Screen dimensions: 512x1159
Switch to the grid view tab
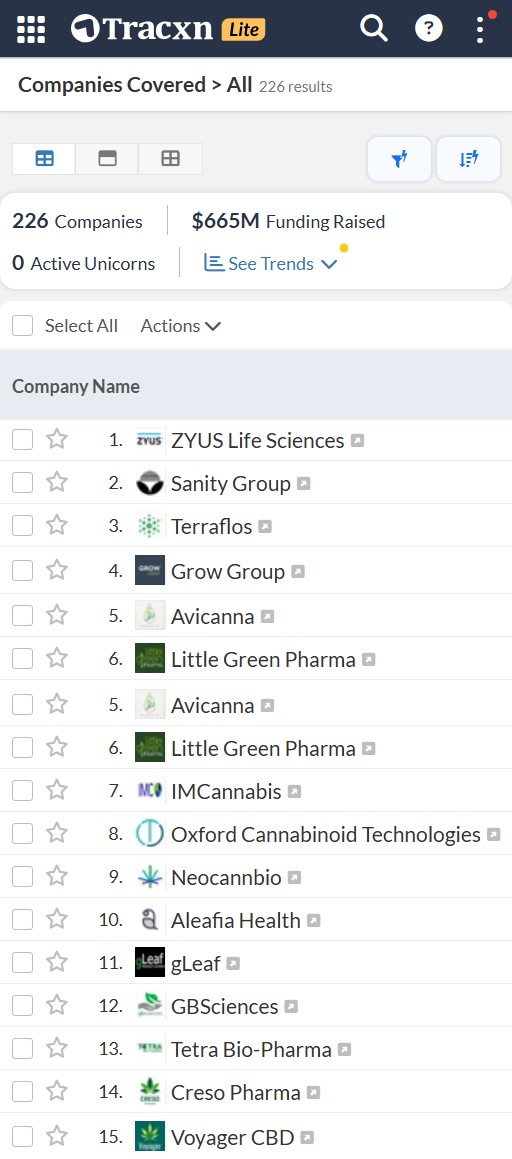(171, 158)
